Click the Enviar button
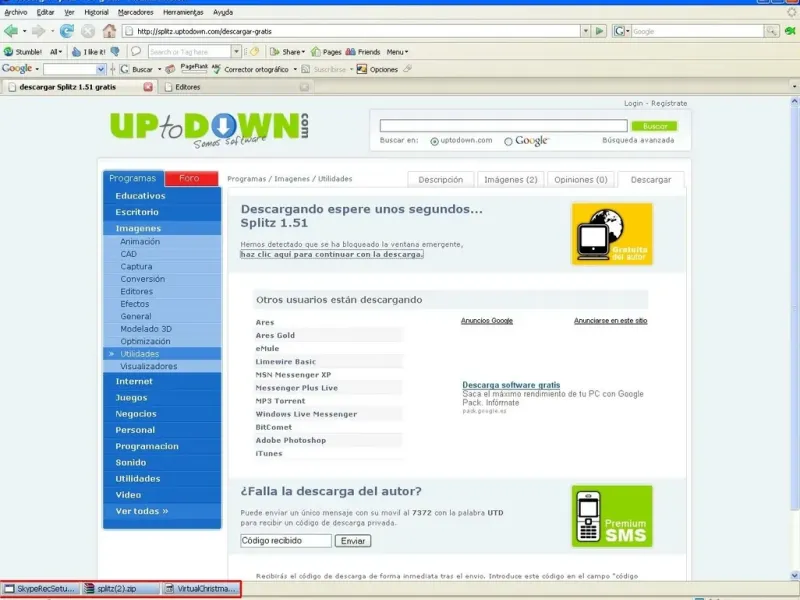 pos(353,541)
